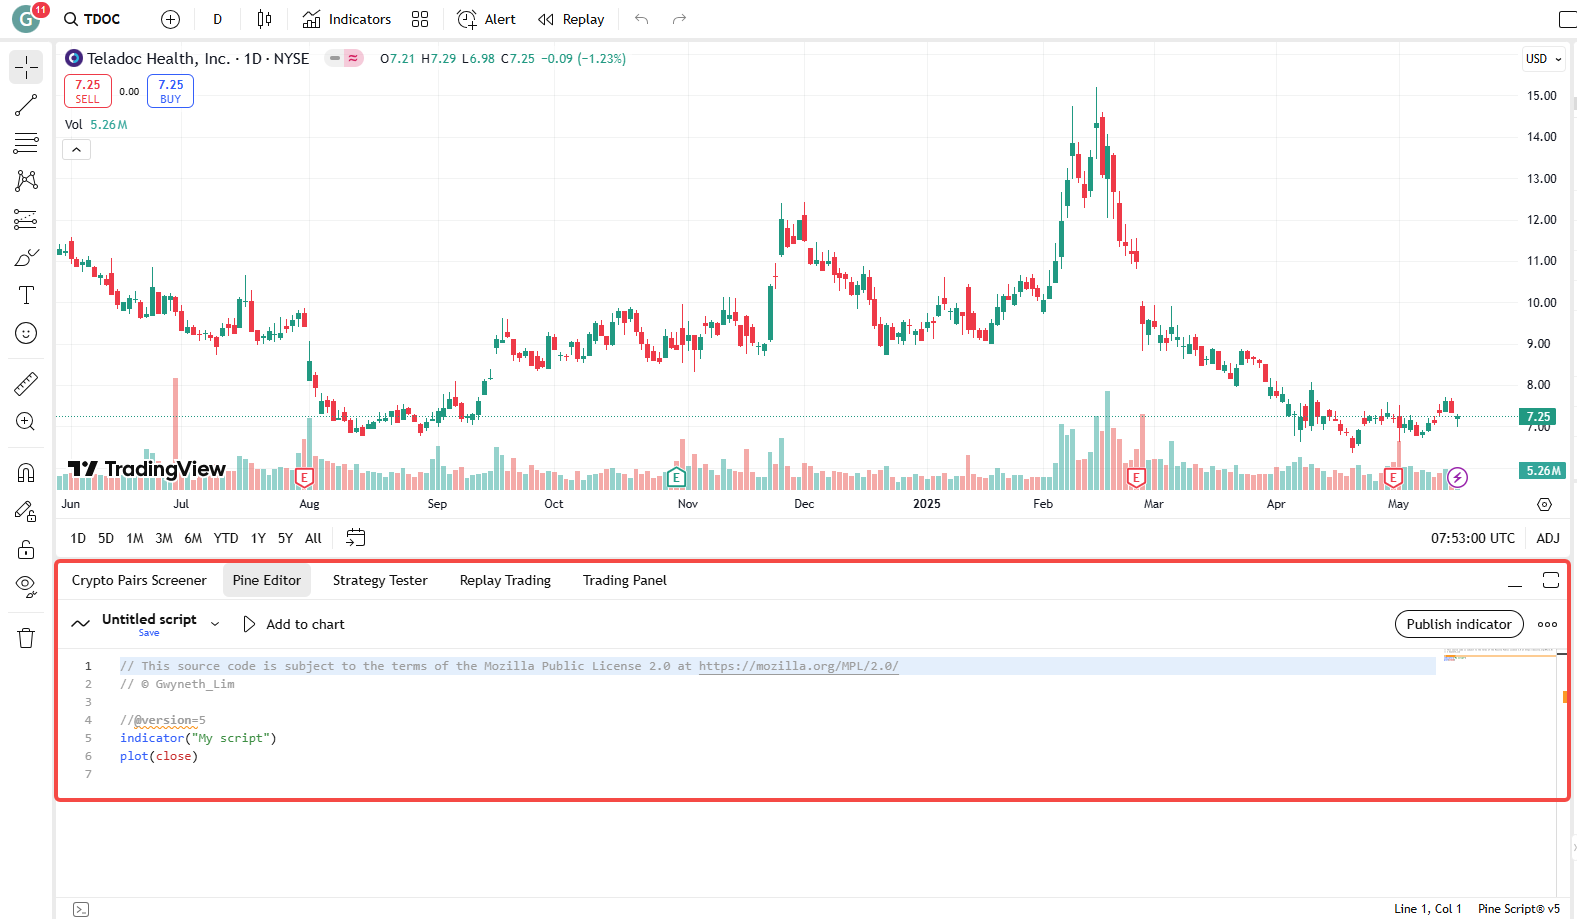The image size is (1577, 919).
Task: Open the USD currency dropdown
Action: pyautogui.click(x=1543, y=59)
